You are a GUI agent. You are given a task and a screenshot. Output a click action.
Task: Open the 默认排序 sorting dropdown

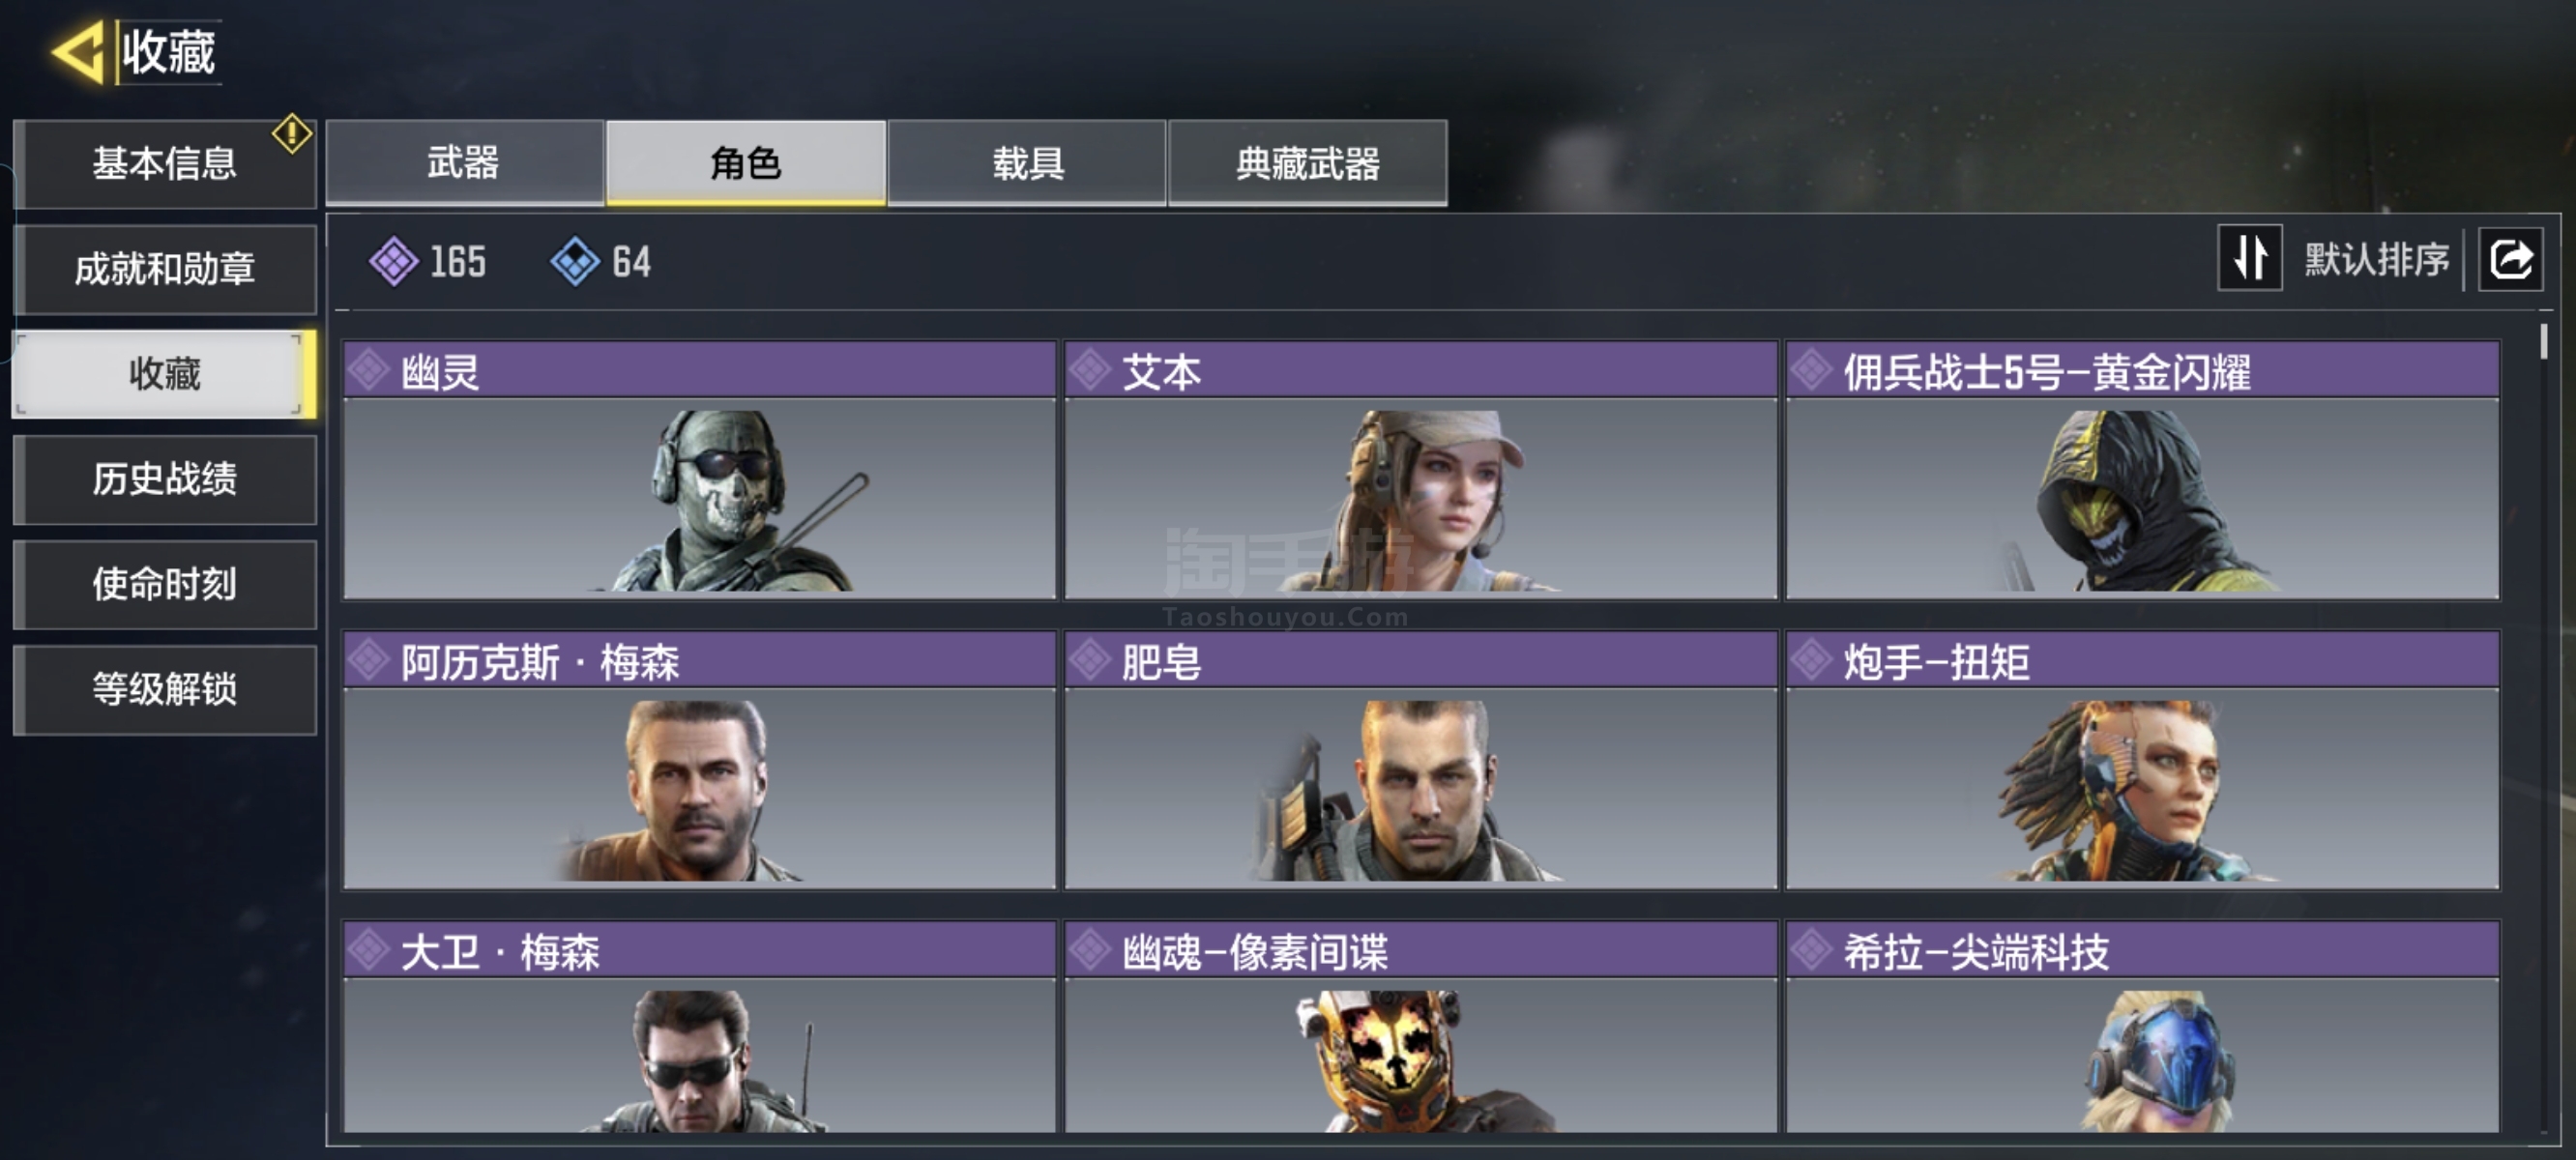click(2376, 259)
